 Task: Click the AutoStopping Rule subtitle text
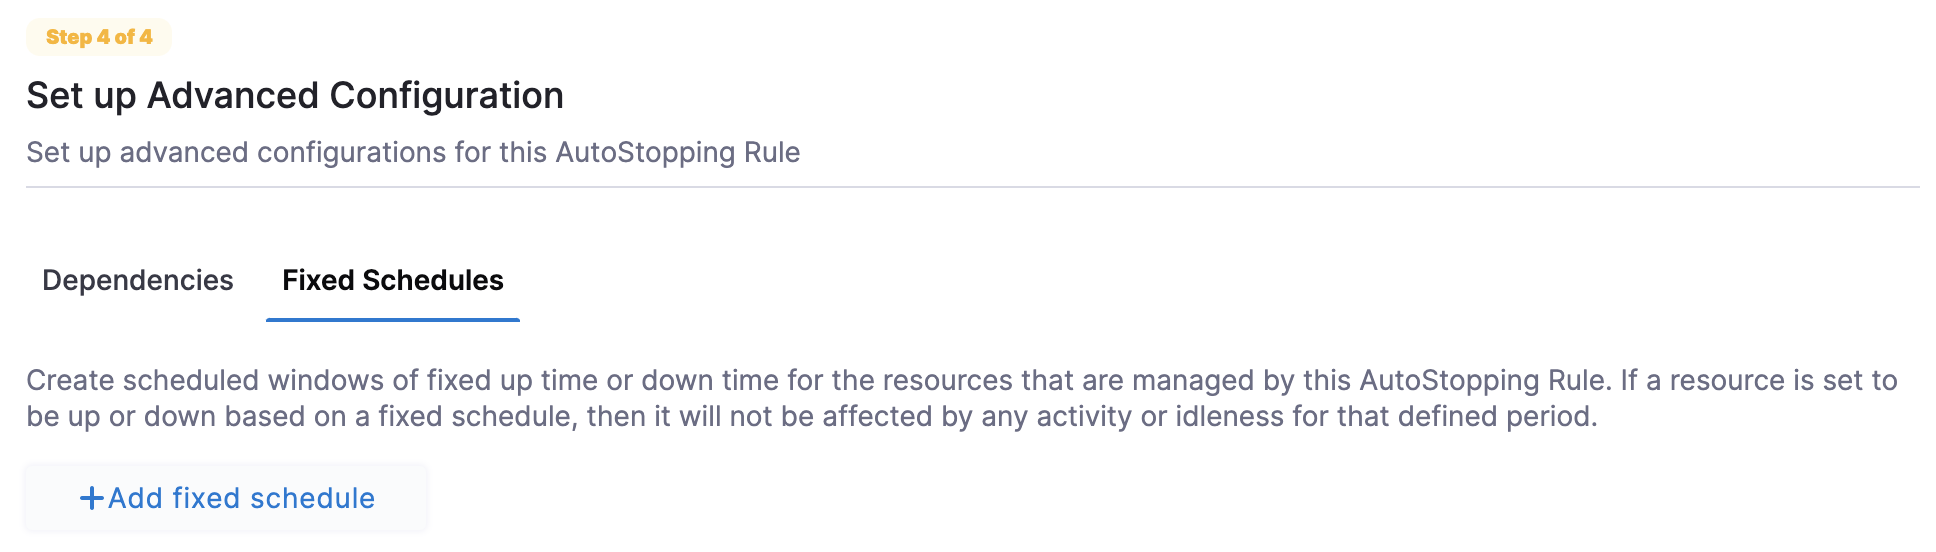(413, 152)
